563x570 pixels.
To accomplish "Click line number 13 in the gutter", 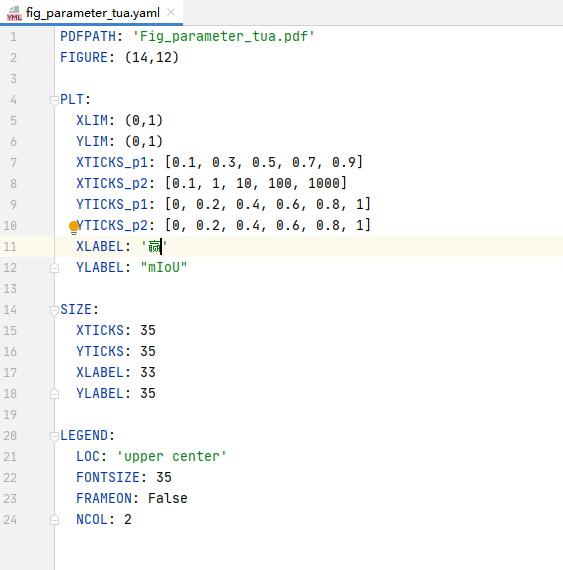I will coord(10,289).
